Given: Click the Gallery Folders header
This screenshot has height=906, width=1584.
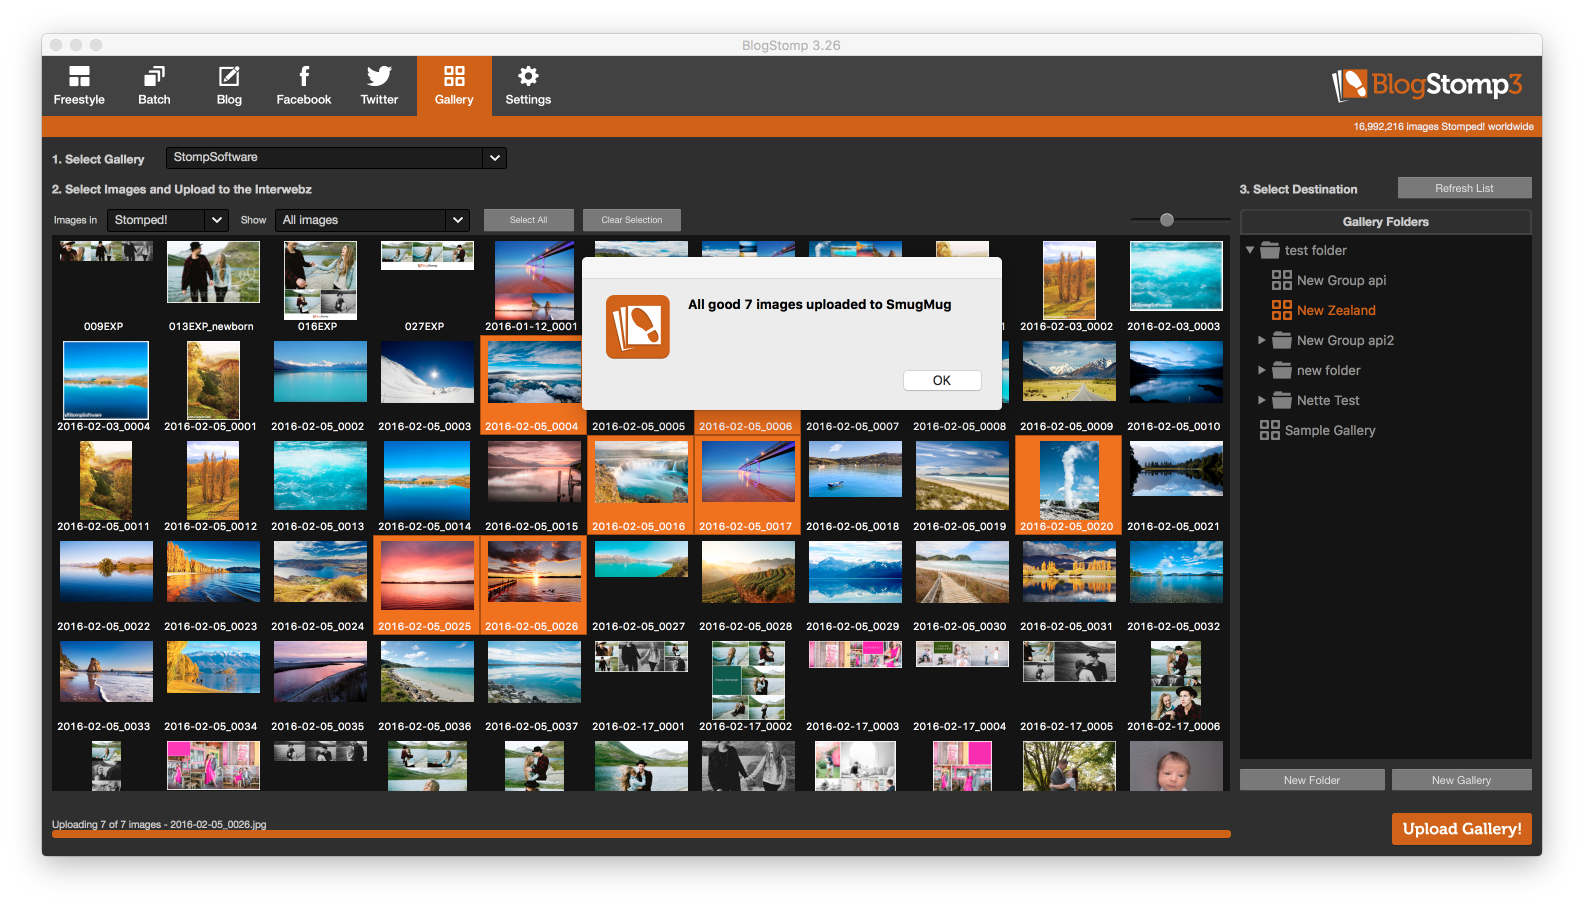Looking at the screenshot, I should 1386,222.
